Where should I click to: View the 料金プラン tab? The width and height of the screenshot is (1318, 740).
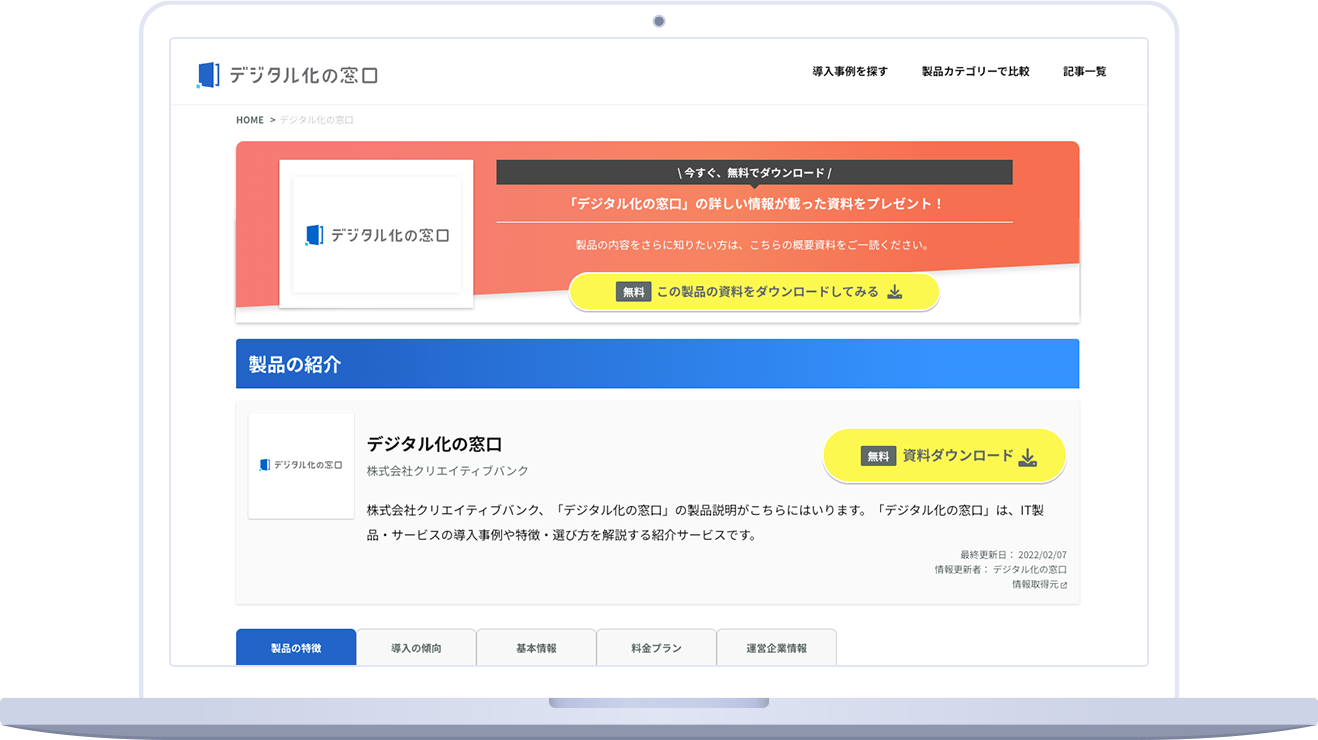click(656, 647)
